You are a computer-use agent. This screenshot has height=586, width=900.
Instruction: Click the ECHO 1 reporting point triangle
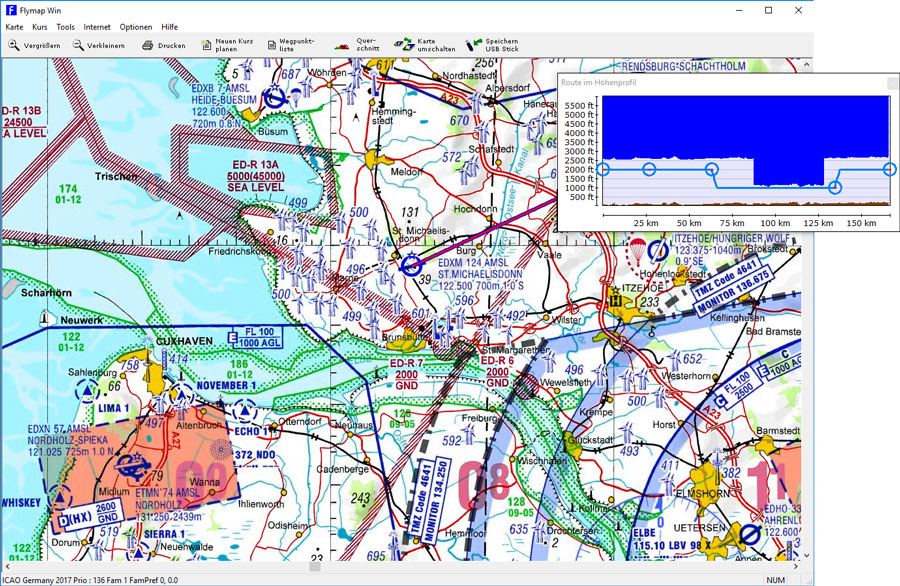click(x=245, y=411)
